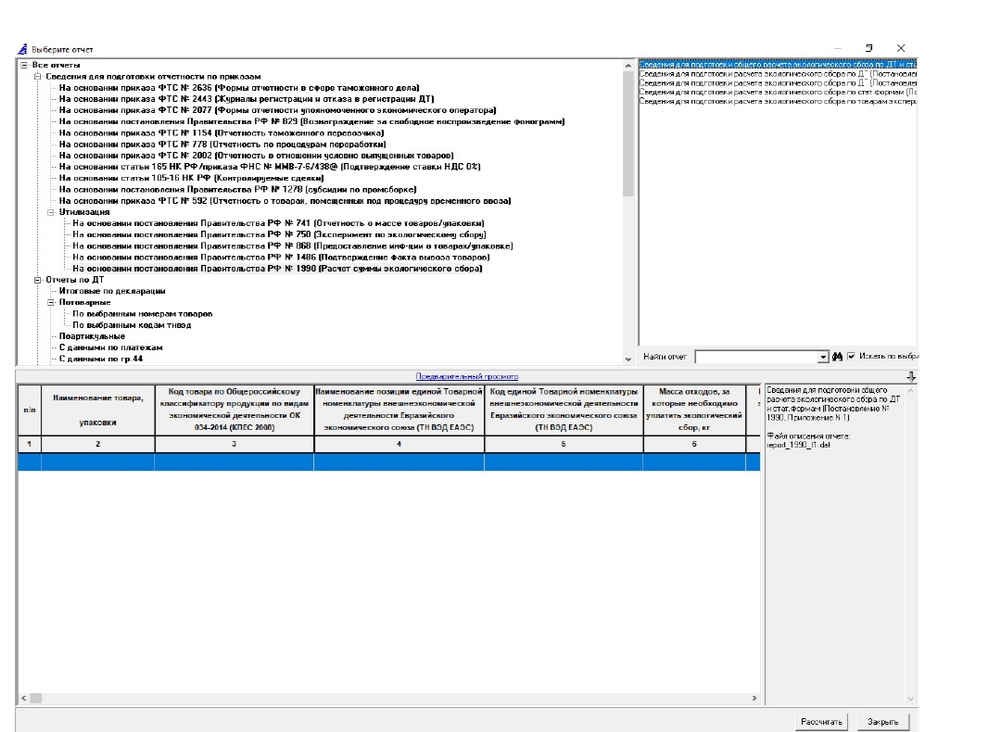1000x732 pixels.
Task: Select 'По выбранным кодам тнвэд' item
Action: [131, 325]
